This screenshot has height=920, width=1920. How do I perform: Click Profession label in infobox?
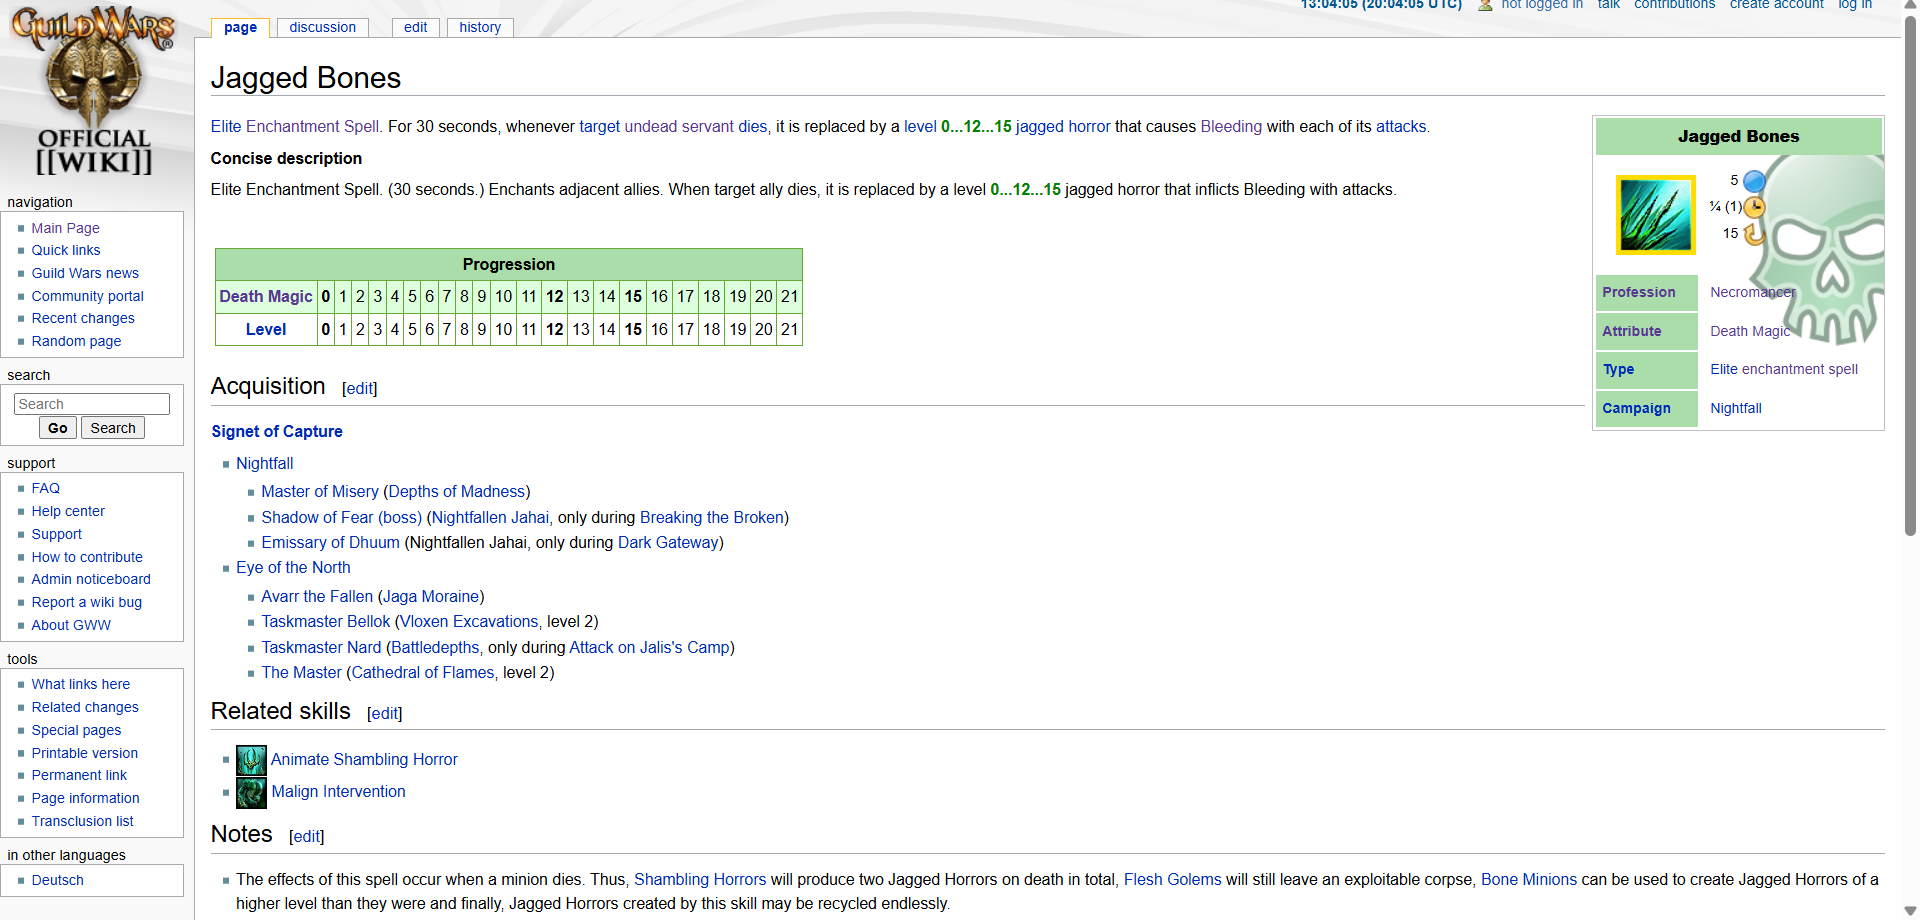[1638, 292]
